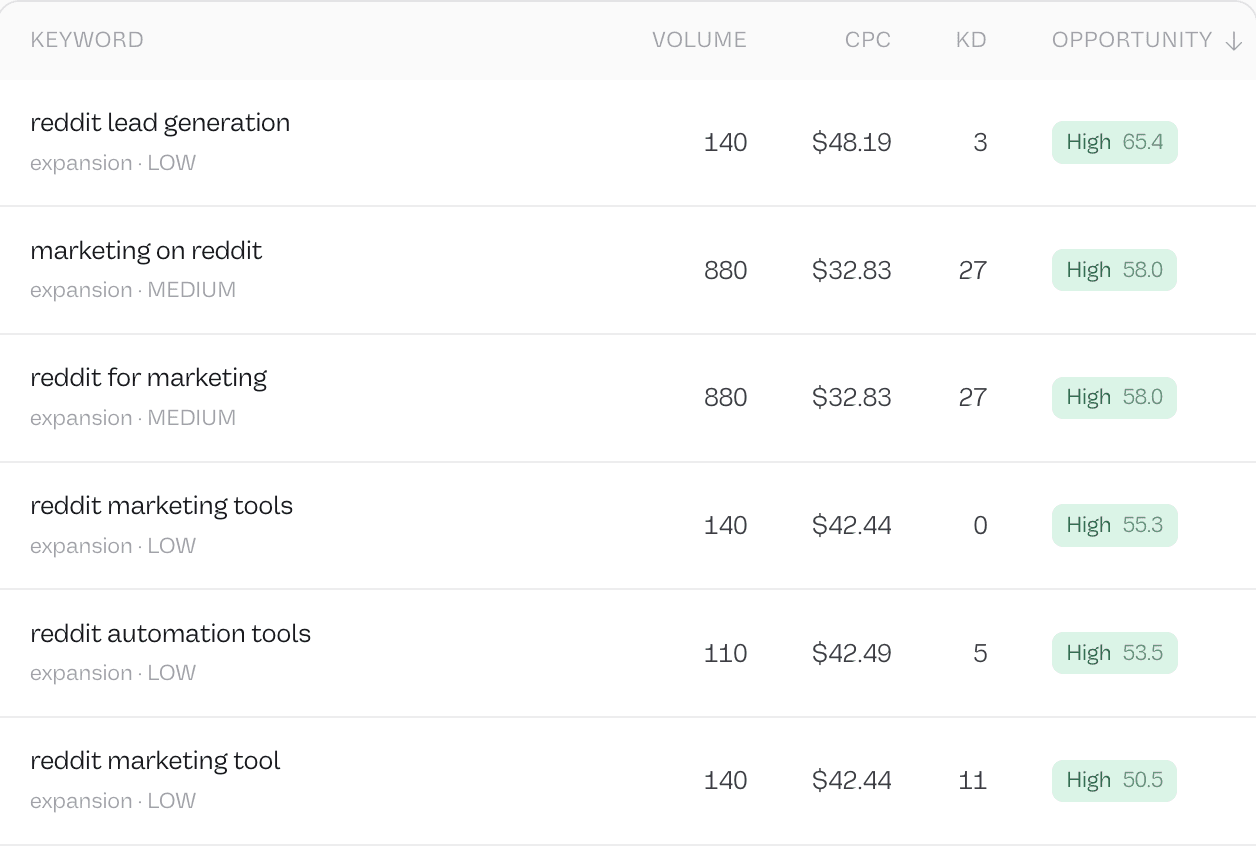Click volume 140 for reddit marketing tool
This screenshot has height=848, width=1256.
point(726,781)
